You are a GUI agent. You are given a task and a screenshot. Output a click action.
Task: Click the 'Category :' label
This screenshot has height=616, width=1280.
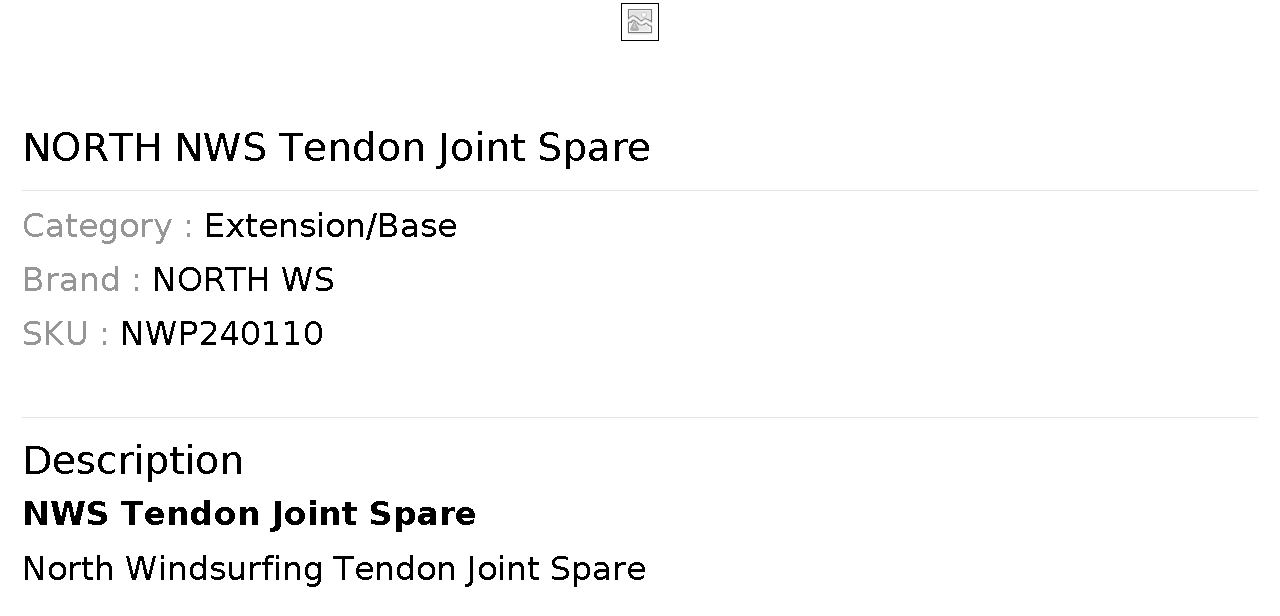coord(107,226)
